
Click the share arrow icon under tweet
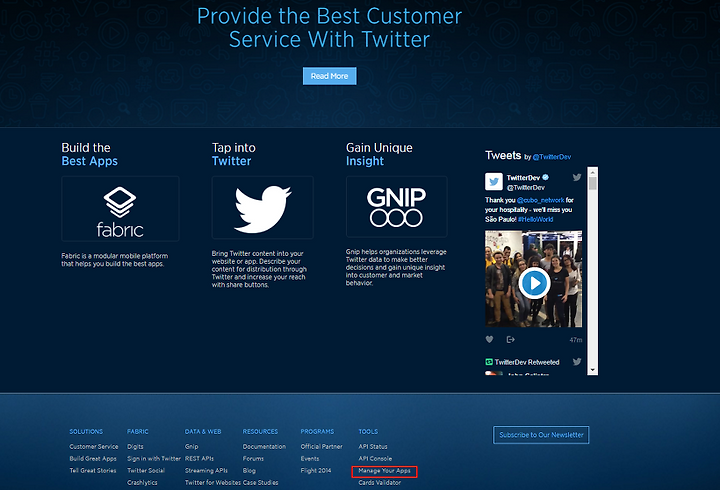tap(510, 339)
